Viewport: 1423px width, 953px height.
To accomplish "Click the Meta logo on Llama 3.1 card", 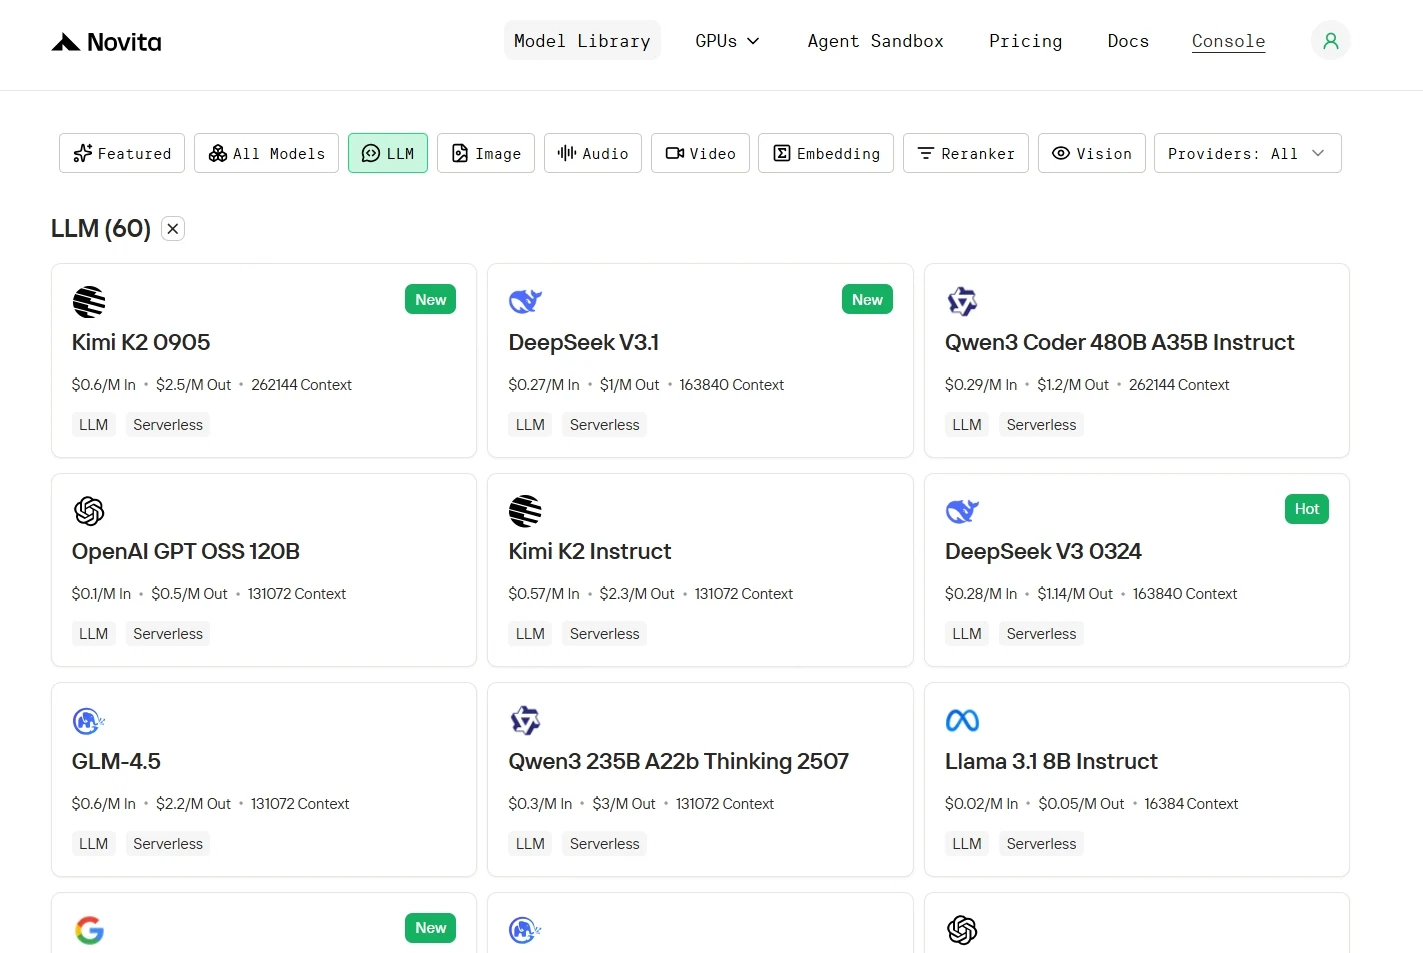I will 962,720.
